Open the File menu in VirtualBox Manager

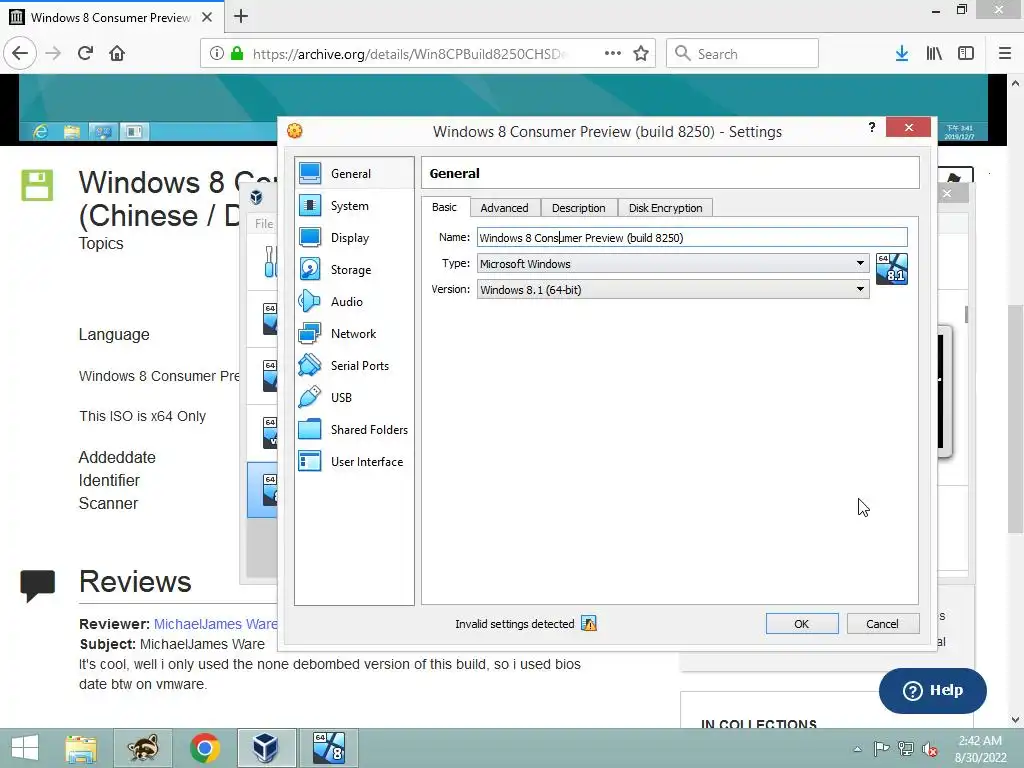click(x=264, y=223)
